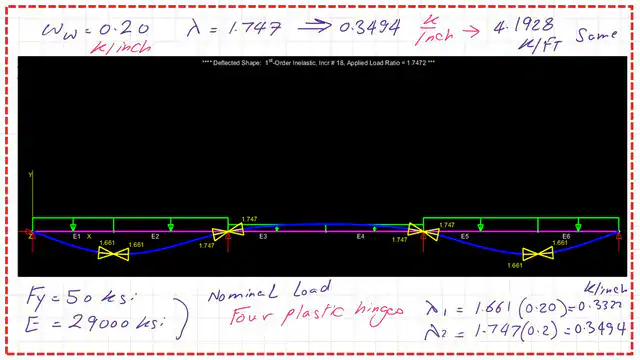Select the E1 element label
This screenshot has width=640, height=360.
(x=76, y=237)
